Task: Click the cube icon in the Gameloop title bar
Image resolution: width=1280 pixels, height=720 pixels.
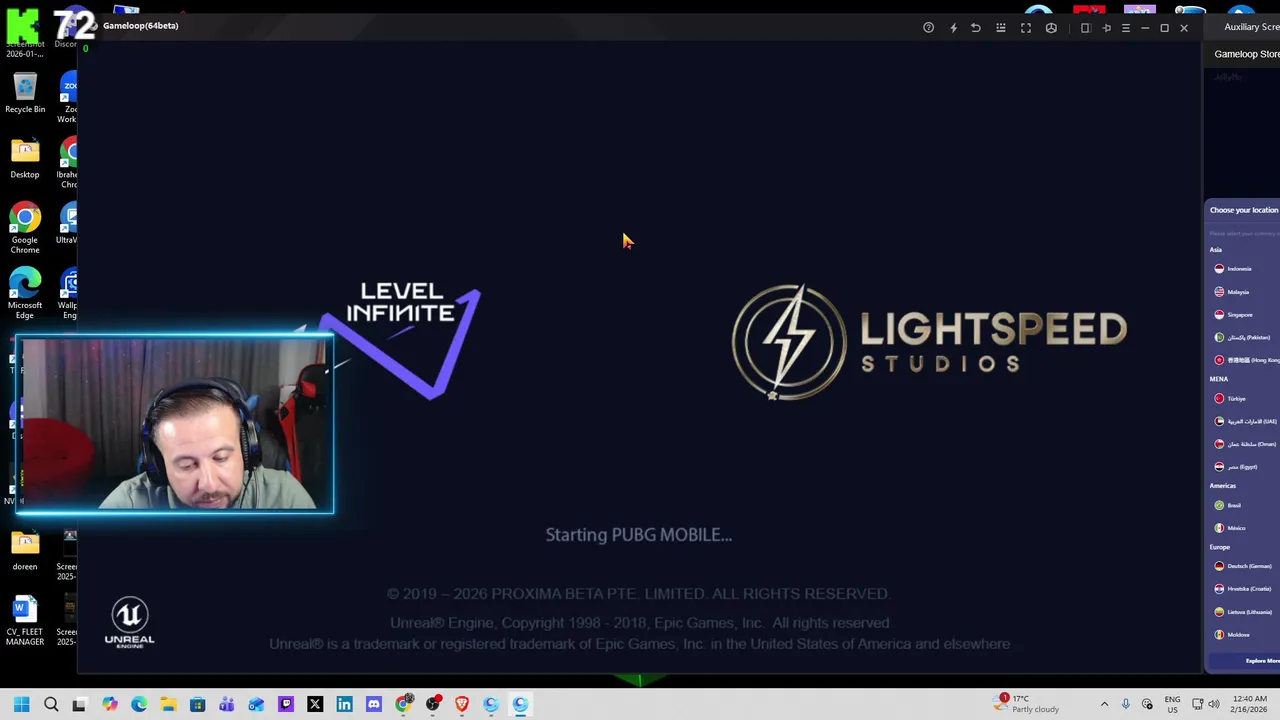Action: 1051,28
